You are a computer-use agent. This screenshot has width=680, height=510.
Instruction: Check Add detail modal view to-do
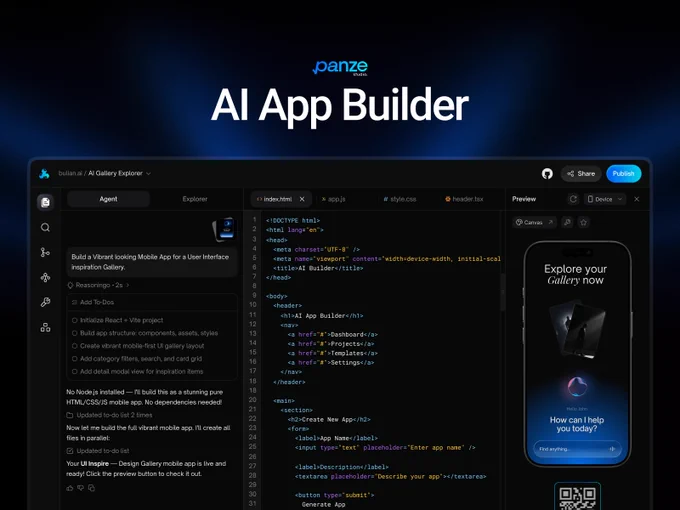(75, 371)
